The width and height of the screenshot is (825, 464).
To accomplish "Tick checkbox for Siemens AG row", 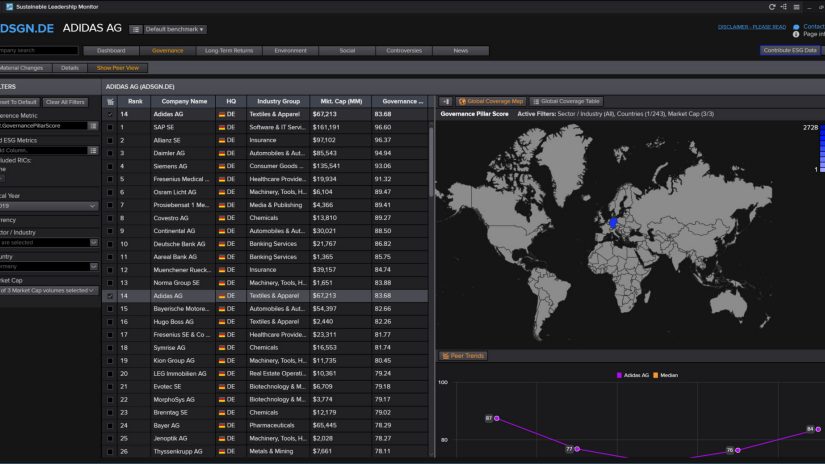I will (110, 166).
